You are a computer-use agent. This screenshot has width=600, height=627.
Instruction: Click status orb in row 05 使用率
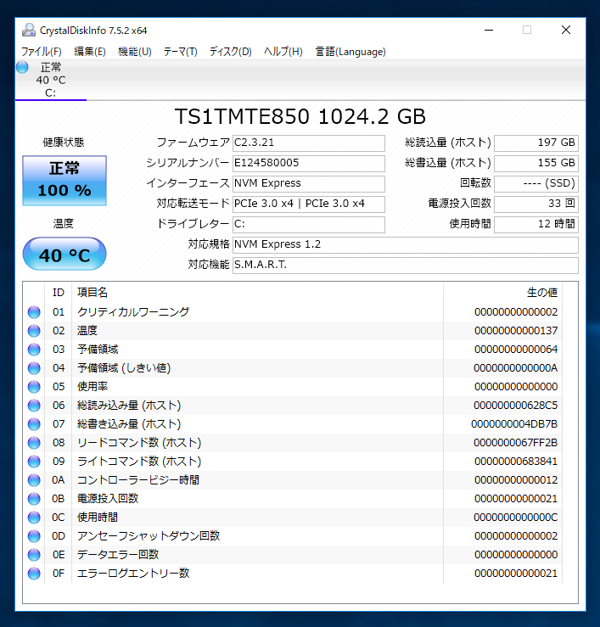(34, 387)
